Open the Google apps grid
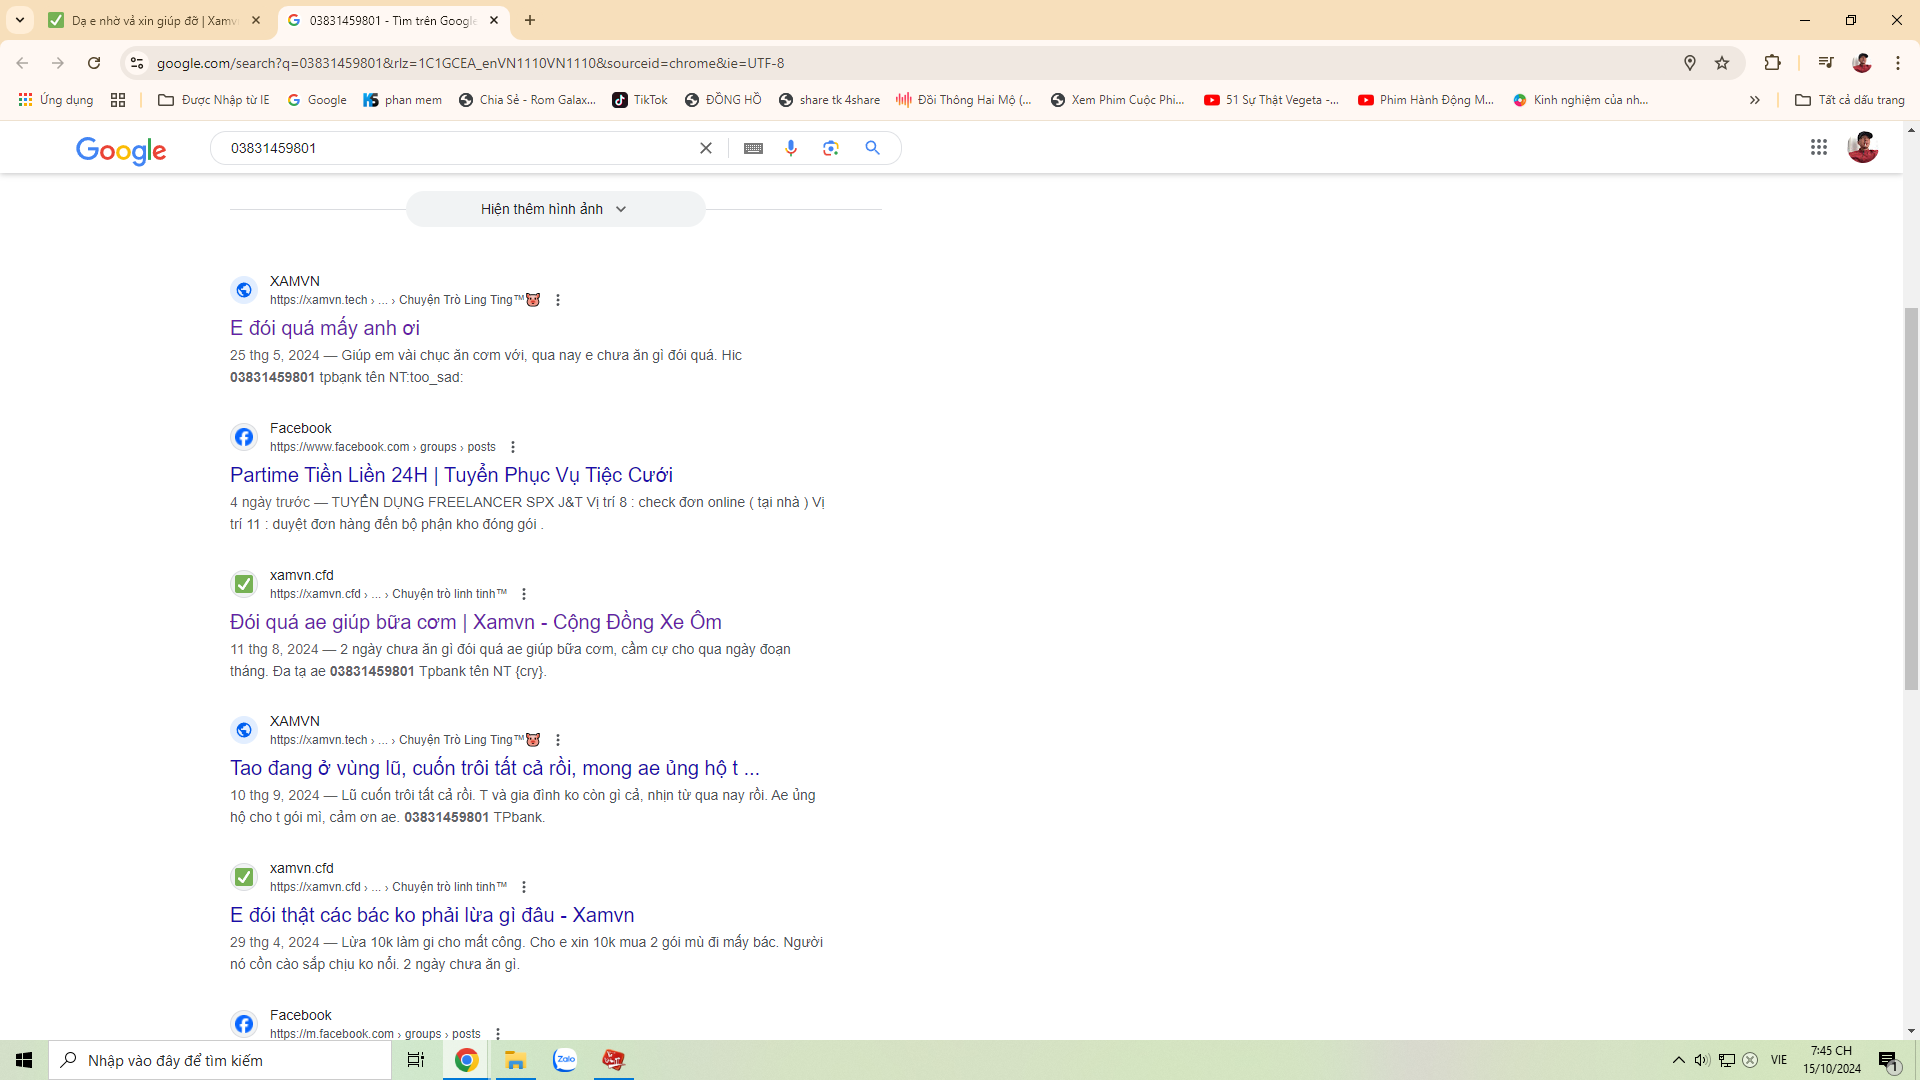 click(1819, 147)
